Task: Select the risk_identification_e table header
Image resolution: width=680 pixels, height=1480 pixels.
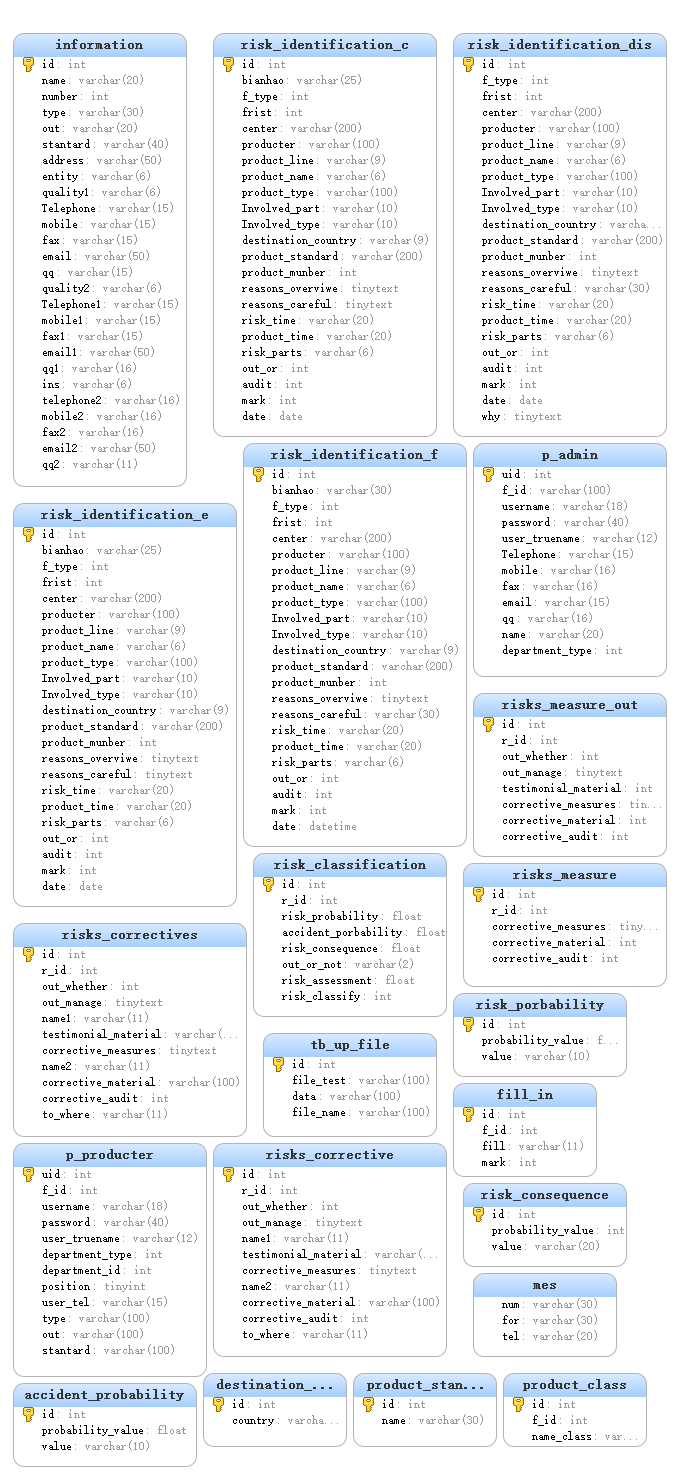Action: (x=125, y=515)
